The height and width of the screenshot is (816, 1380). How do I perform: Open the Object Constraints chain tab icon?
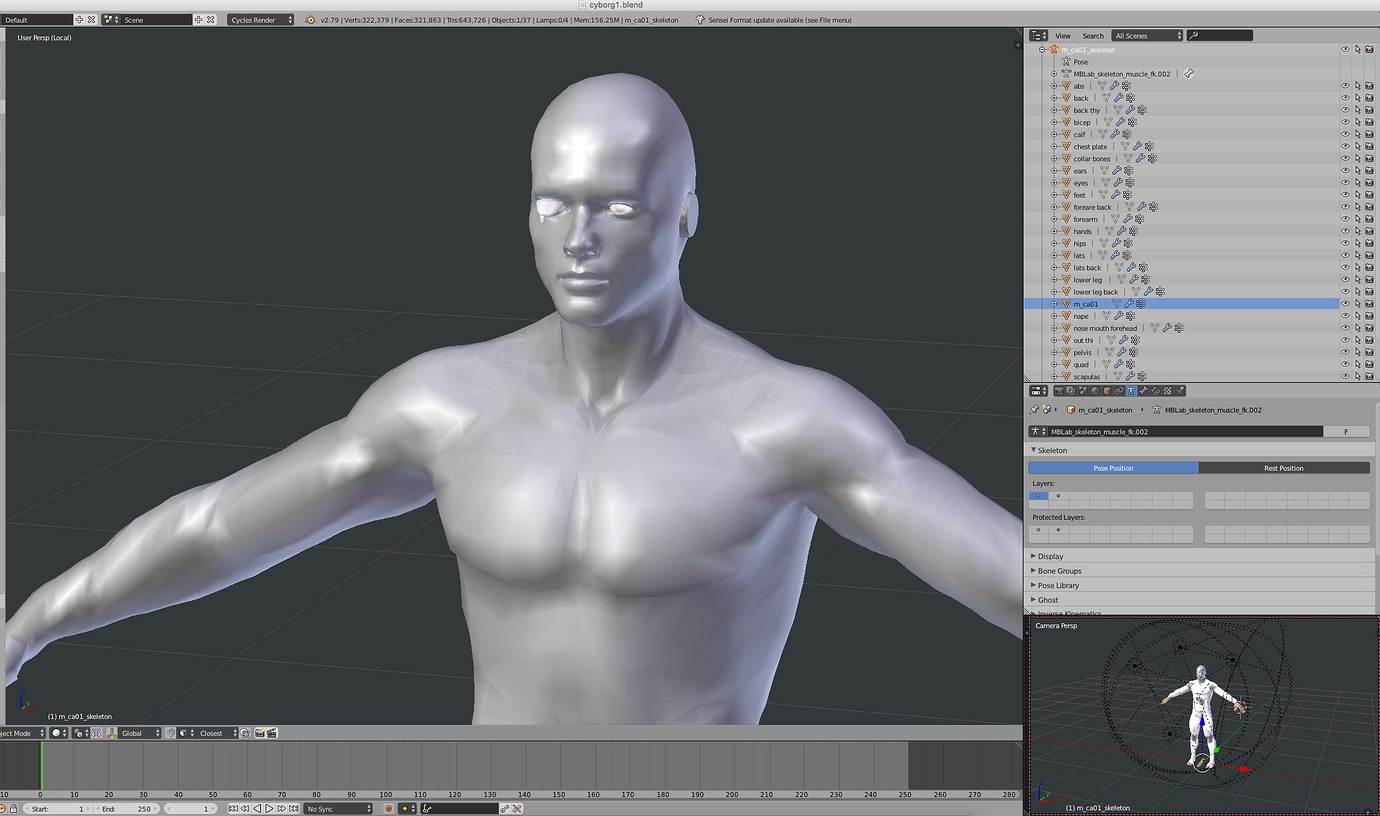pyautogui.click(x=1119, y=391)
